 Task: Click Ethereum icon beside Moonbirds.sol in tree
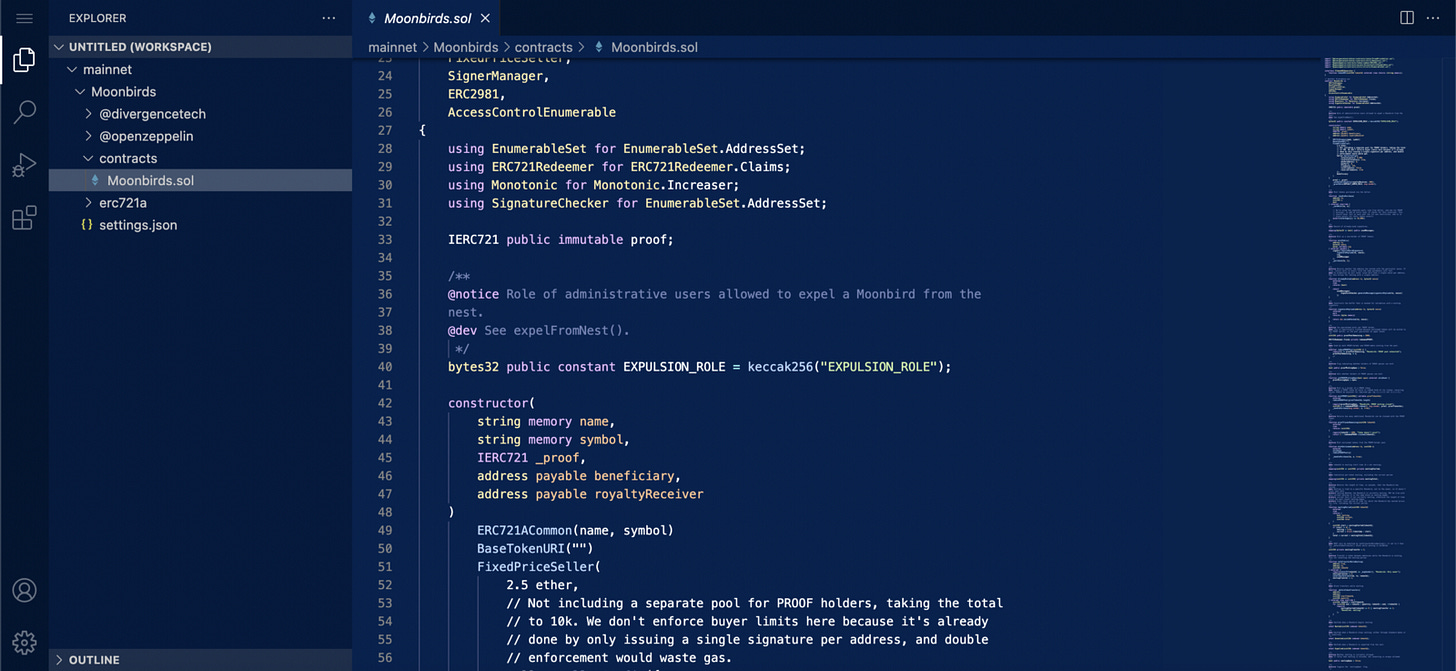[95, 181]
